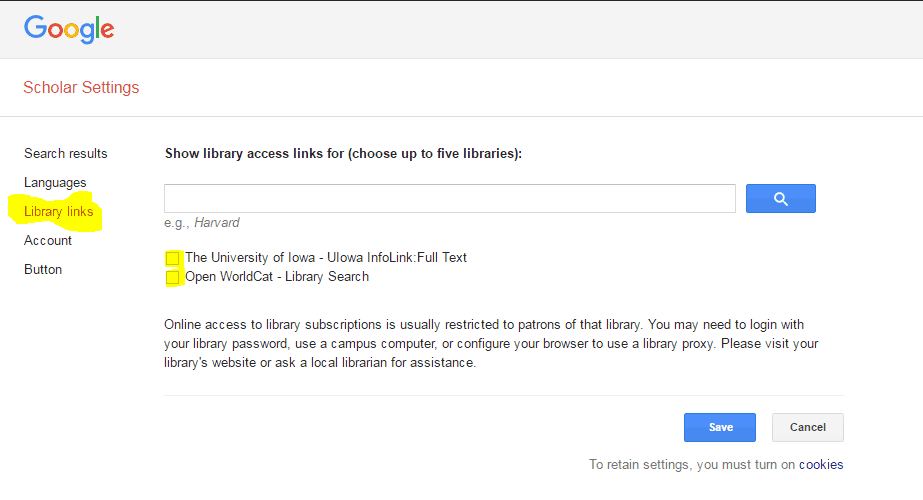
Task: Click the Google logo
Action: click(x=69, y=29)
